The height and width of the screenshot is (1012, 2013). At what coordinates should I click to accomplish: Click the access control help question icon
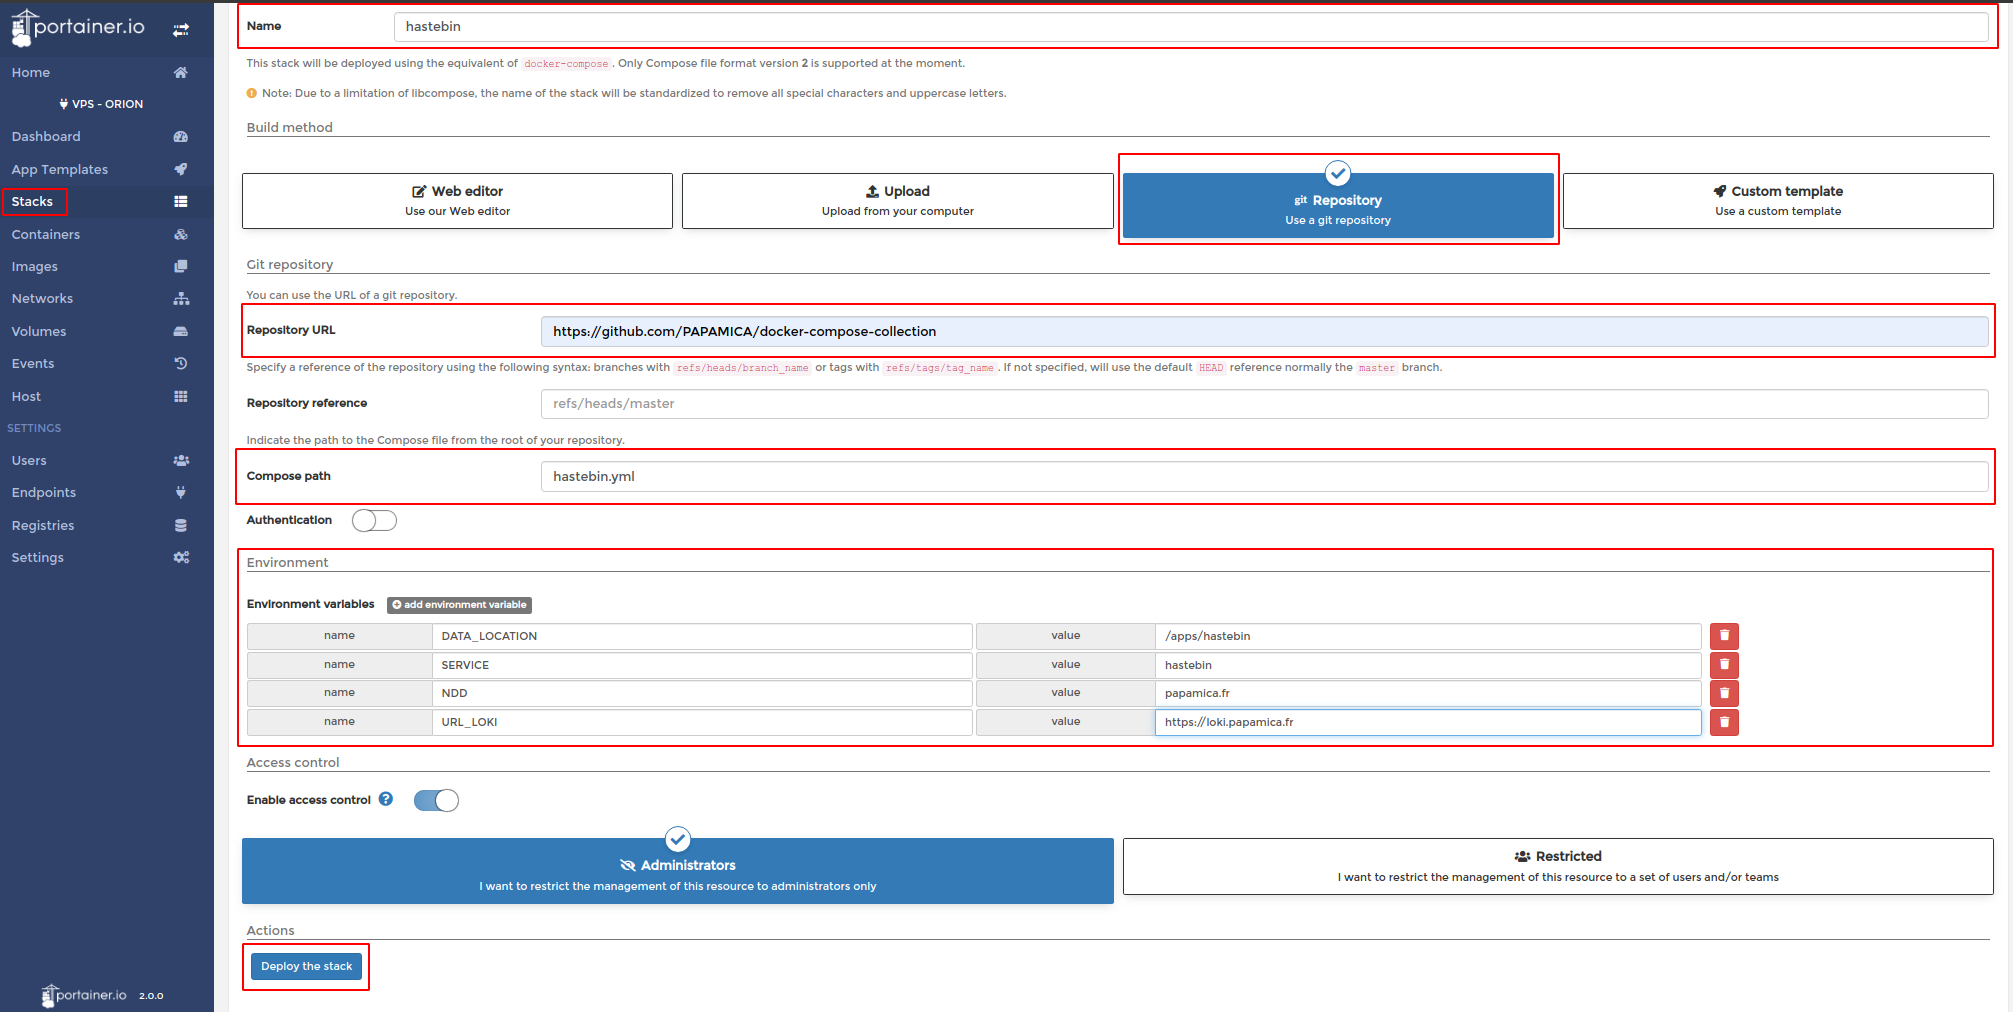386,799
